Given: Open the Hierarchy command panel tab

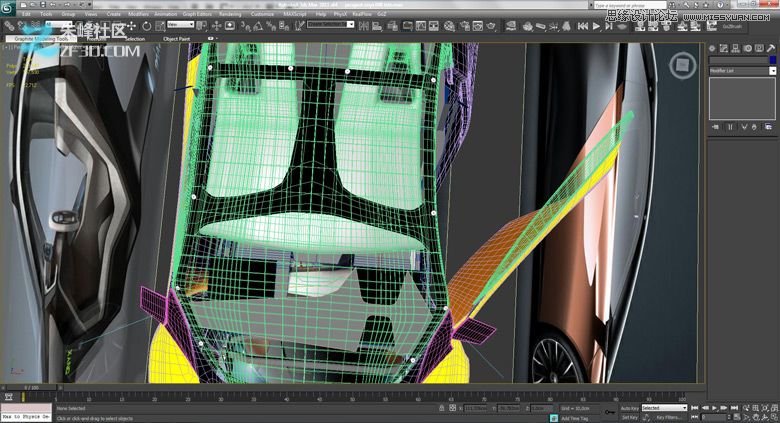Looking at the screenshot, I should [735, 48].
